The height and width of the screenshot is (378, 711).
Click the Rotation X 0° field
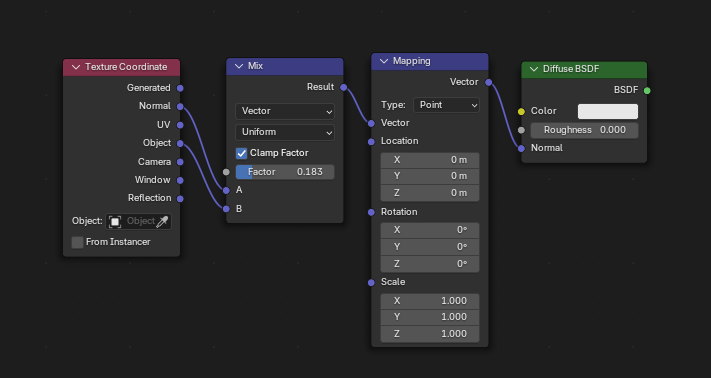pyautogui.click(x=430, y=230)
